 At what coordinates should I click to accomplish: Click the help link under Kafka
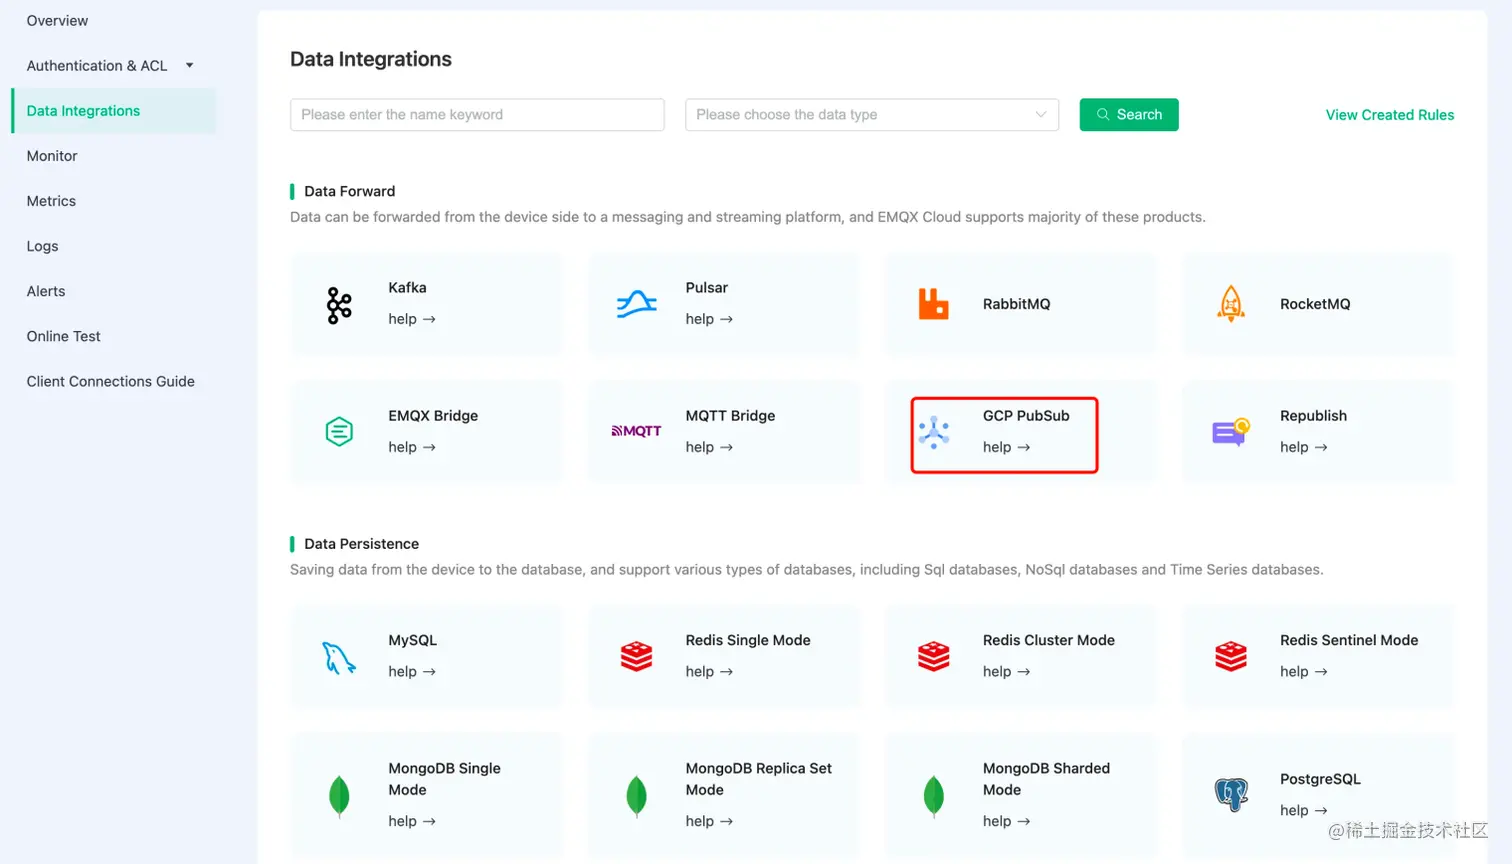(x=411, y=319)
